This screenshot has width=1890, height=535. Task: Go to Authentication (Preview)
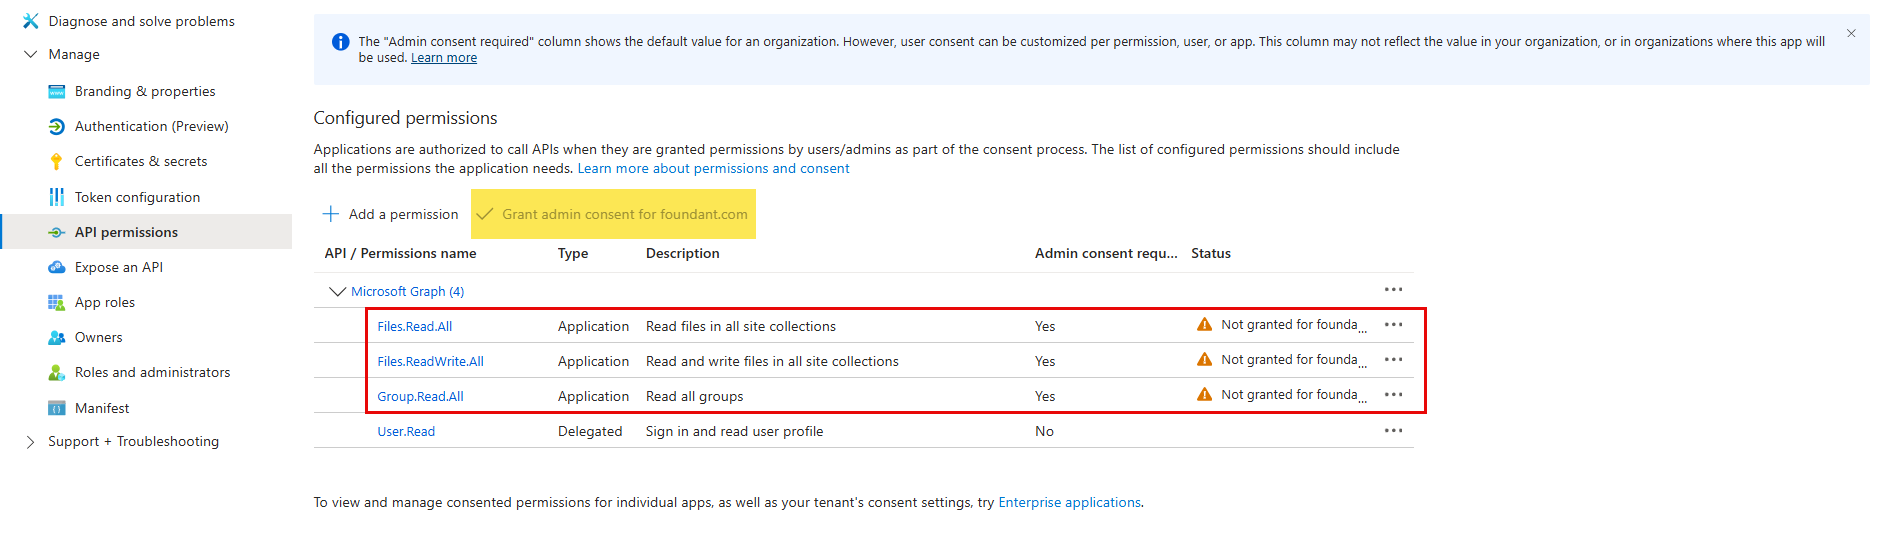point(151,126)
